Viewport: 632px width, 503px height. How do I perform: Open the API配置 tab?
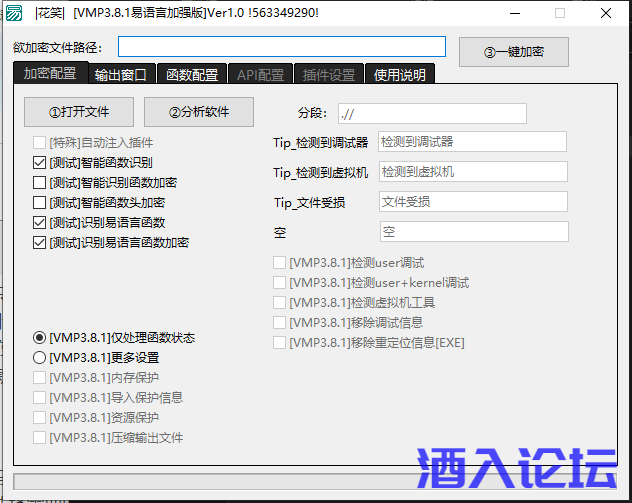260,75
